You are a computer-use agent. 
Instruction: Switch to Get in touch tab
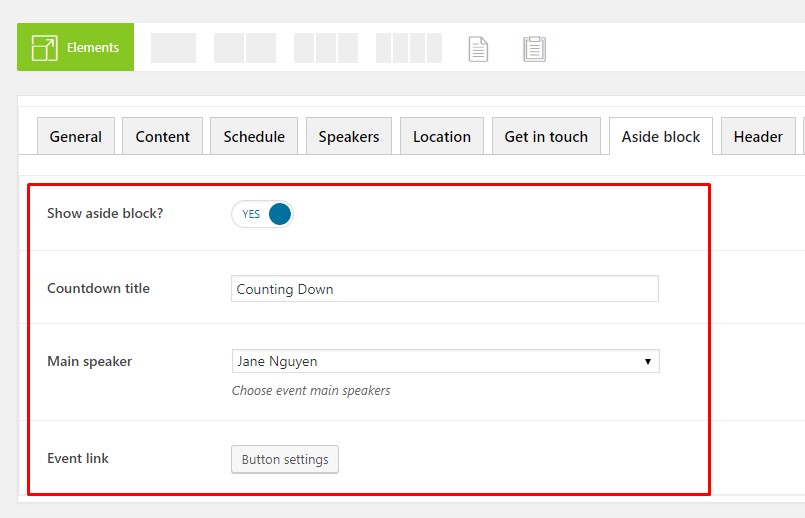point(546,137)
